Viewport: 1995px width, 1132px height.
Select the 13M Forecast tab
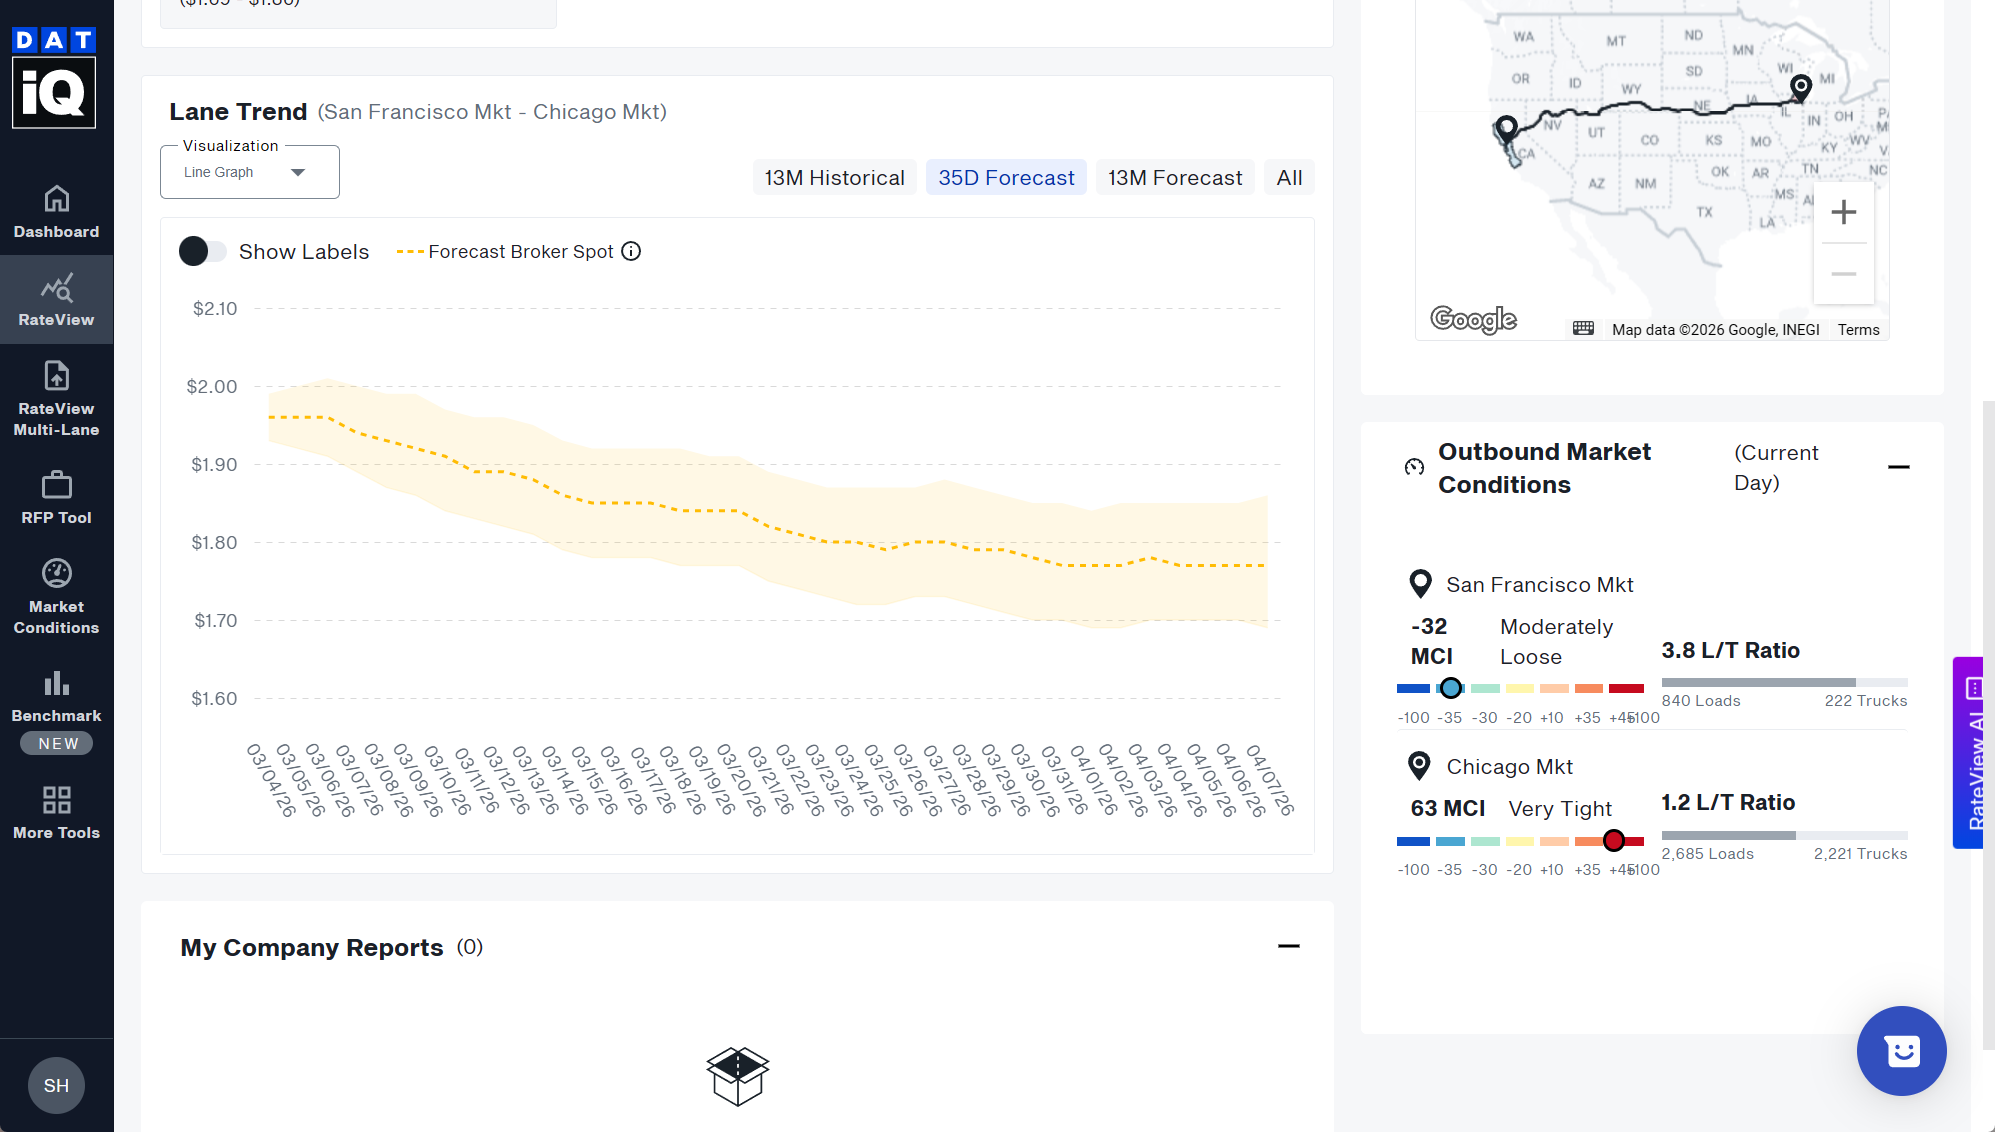(x=1175, y=178)
